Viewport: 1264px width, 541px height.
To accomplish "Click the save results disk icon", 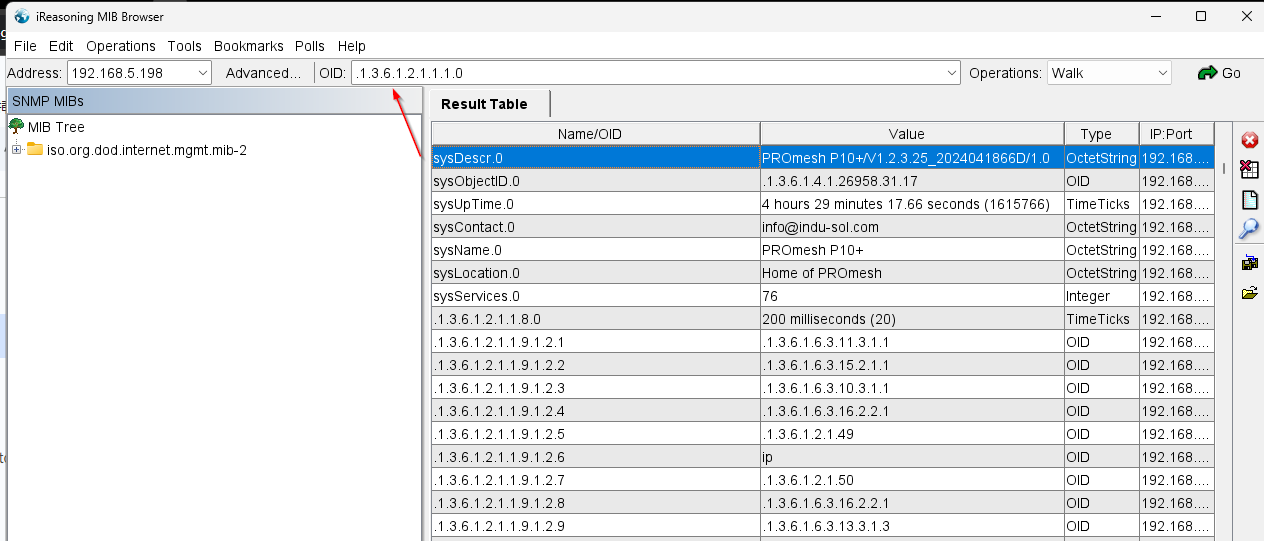I will [1249, 263].
